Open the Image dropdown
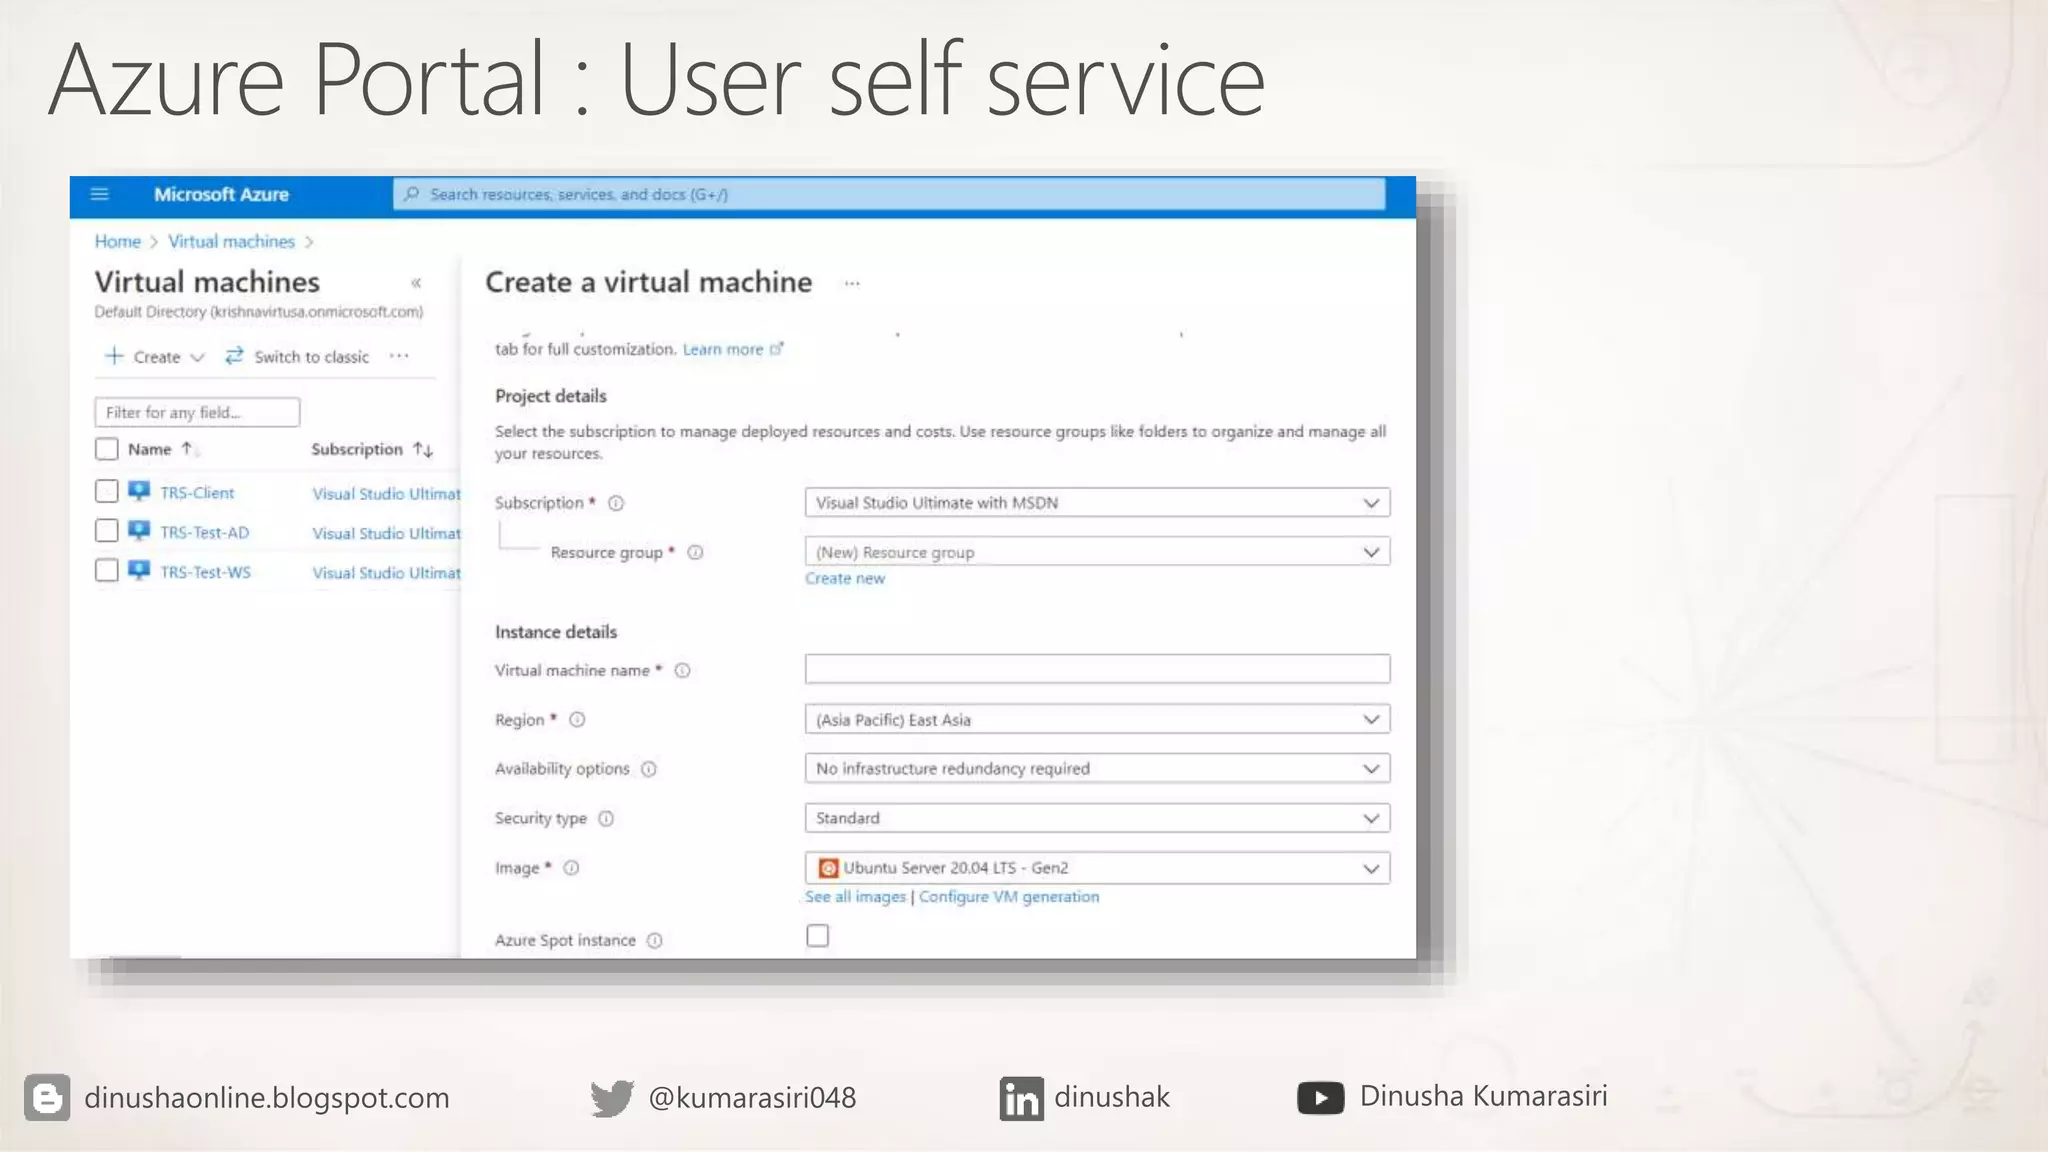2048x1152 pixels. pyautogui.click(x=1097, y=868)
